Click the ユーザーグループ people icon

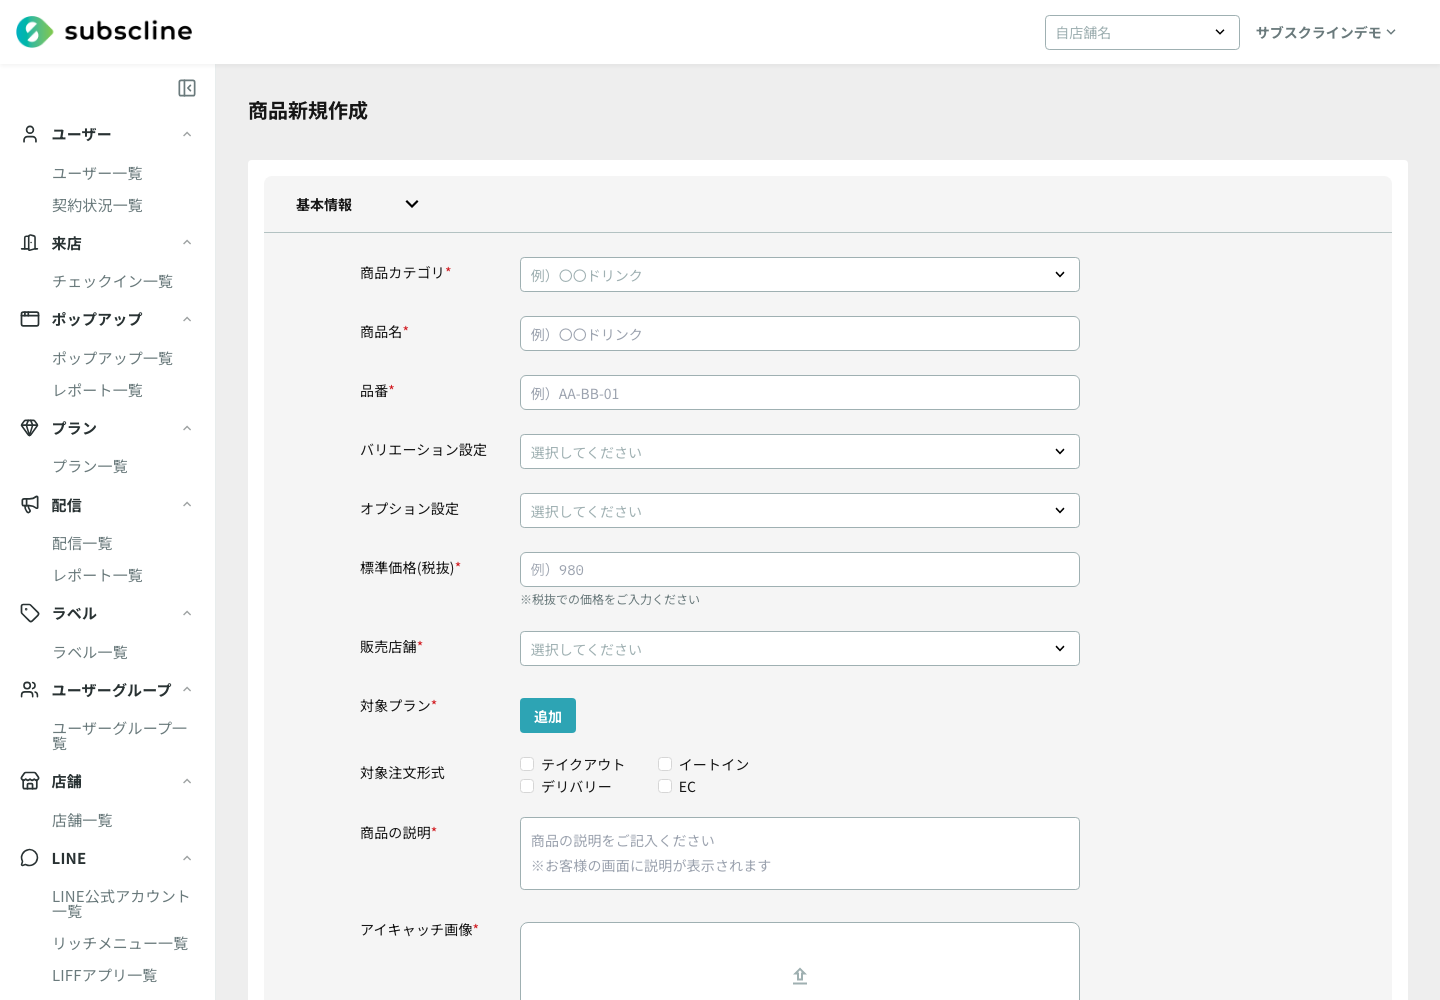point(30,690)
